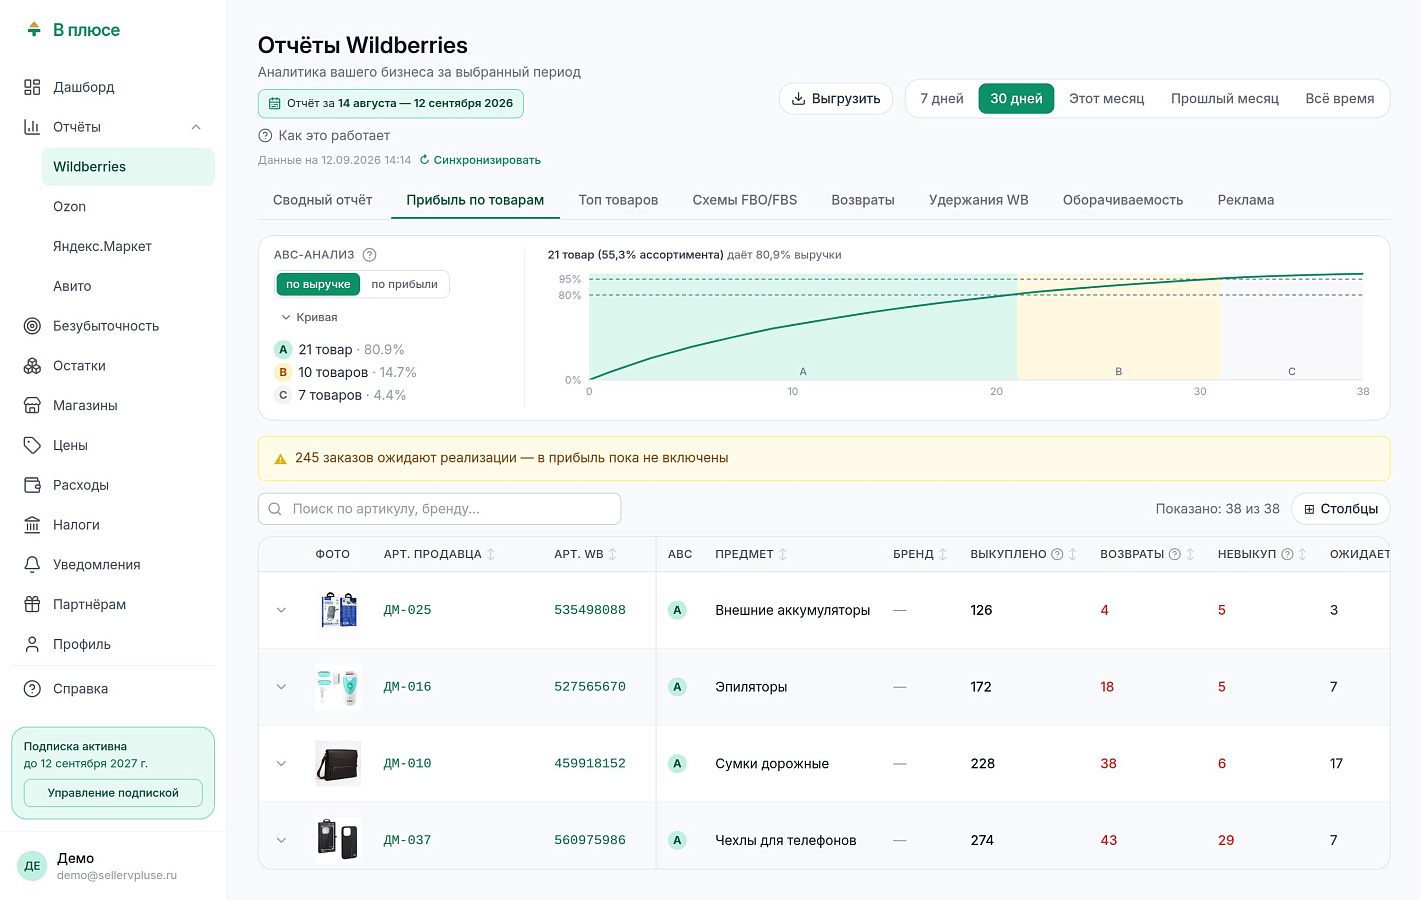The height and width of the screenshot is (900, 1421).
Task: Click the sort icon next to АРТ. ПРОДАВЦА
Action: pos(491,554)
